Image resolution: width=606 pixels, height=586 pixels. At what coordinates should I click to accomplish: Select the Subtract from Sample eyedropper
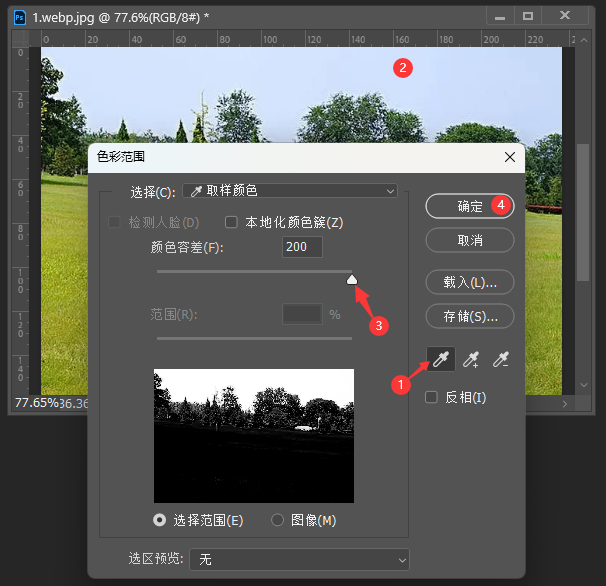[501, 359]
